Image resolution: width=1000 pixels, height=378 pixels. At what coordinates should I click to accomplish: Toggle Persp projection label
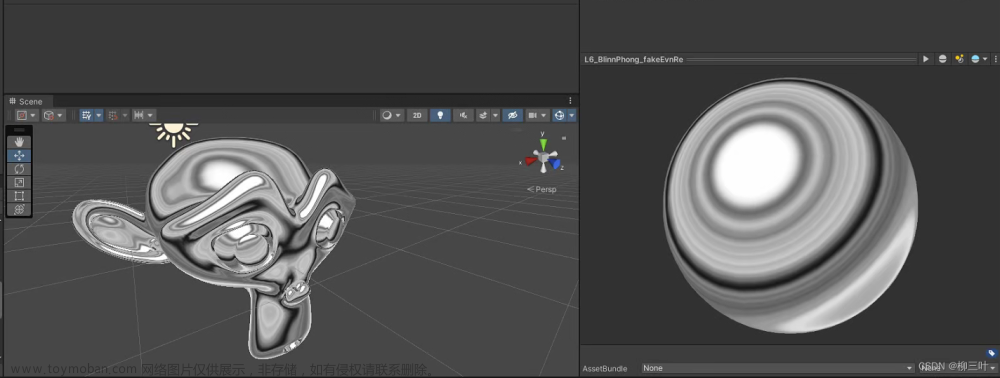(x=542, y=189)
